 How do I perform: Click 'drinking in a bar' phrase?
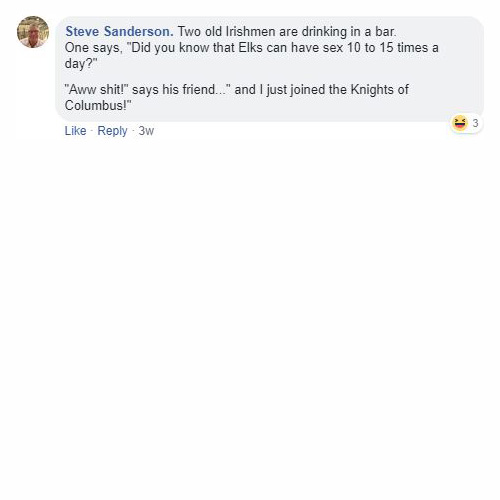click(349, 32)
